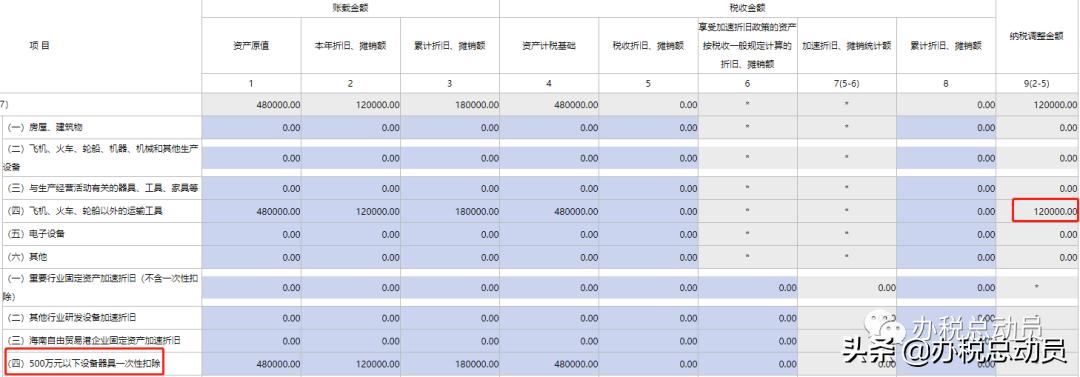
Task: Click (六)其他 row 税收折旧、摊销额 cell
Action: (648, 257)
